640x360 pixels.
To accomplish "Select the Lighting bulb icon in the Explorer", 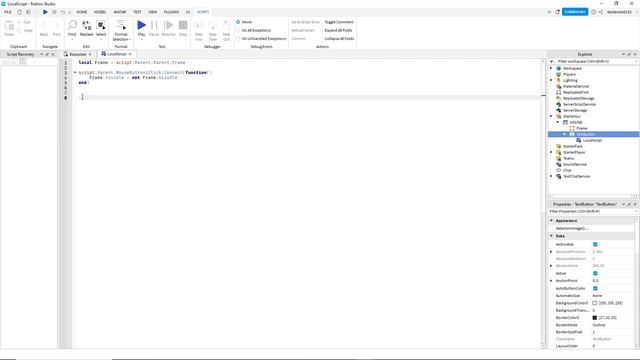I will (x=558, y=80).
